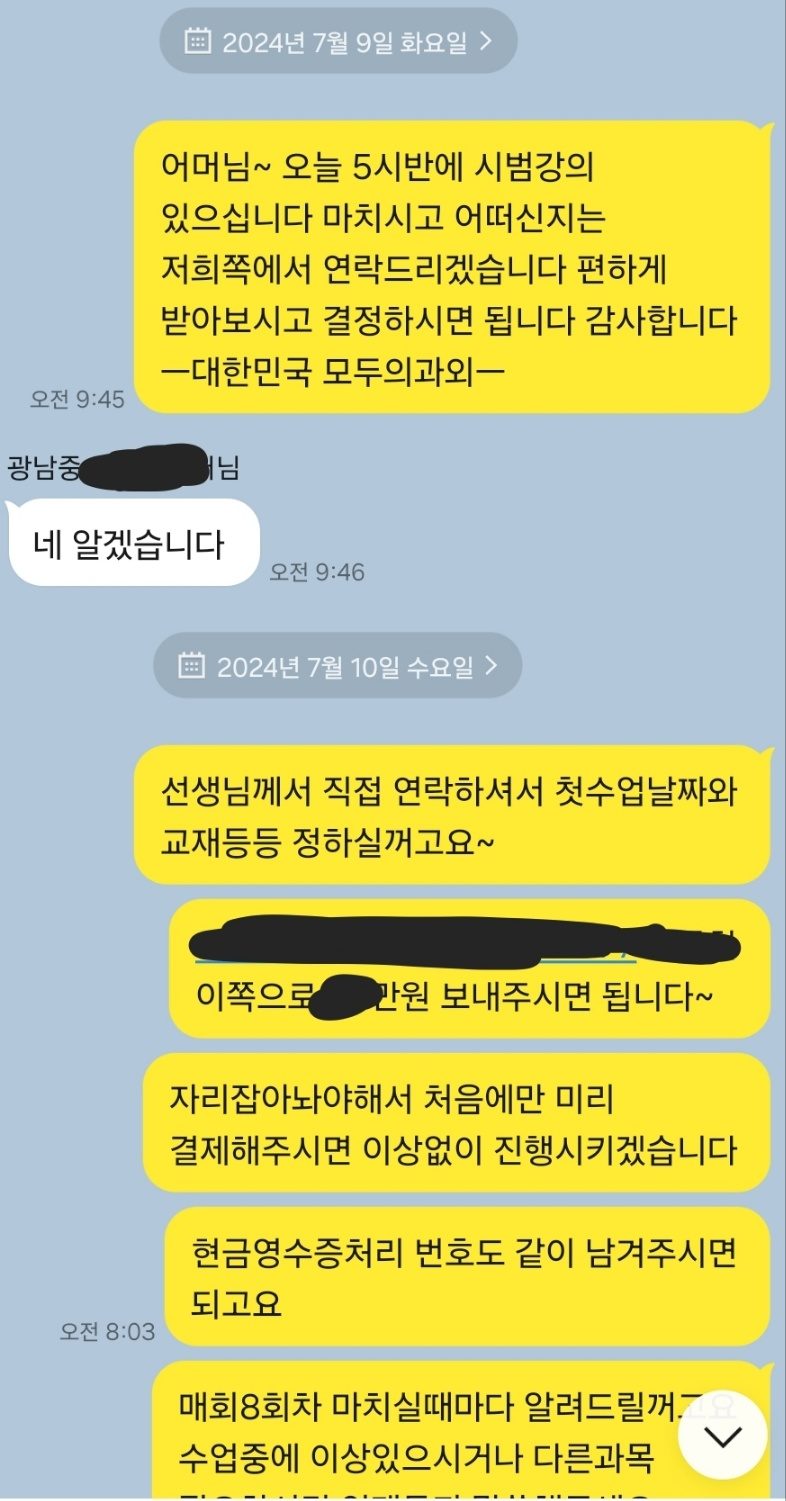Expand the 2024년 7월 10일 수요일 chevron

pyautogui.click(x=490, y=665)
